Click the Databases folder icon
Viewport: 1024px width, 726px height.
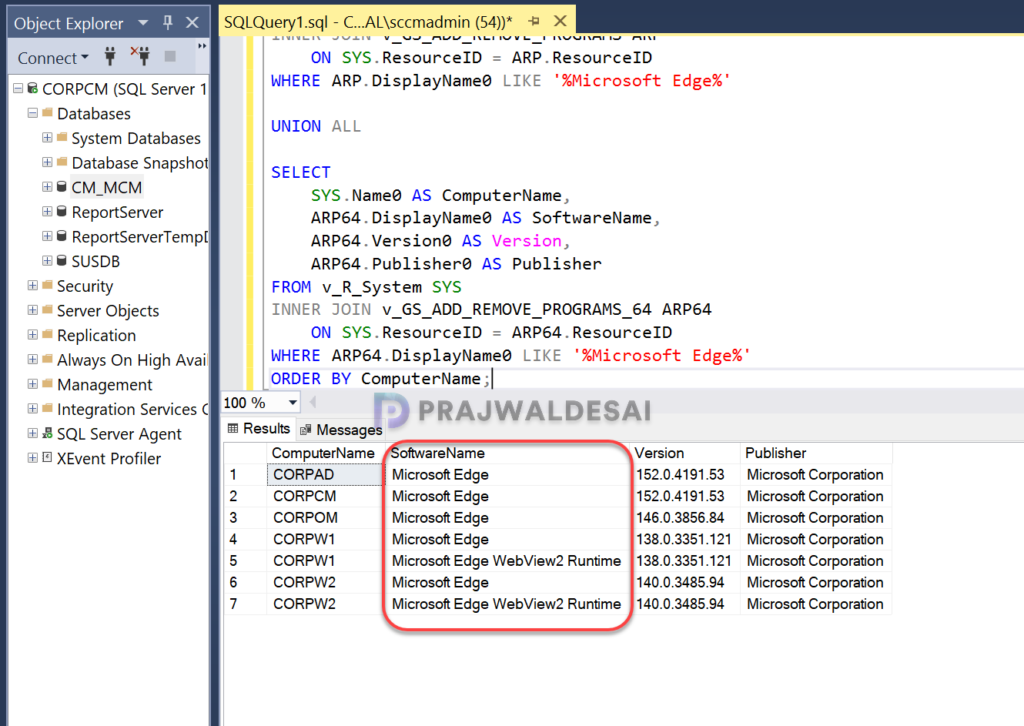pos(47,112)
